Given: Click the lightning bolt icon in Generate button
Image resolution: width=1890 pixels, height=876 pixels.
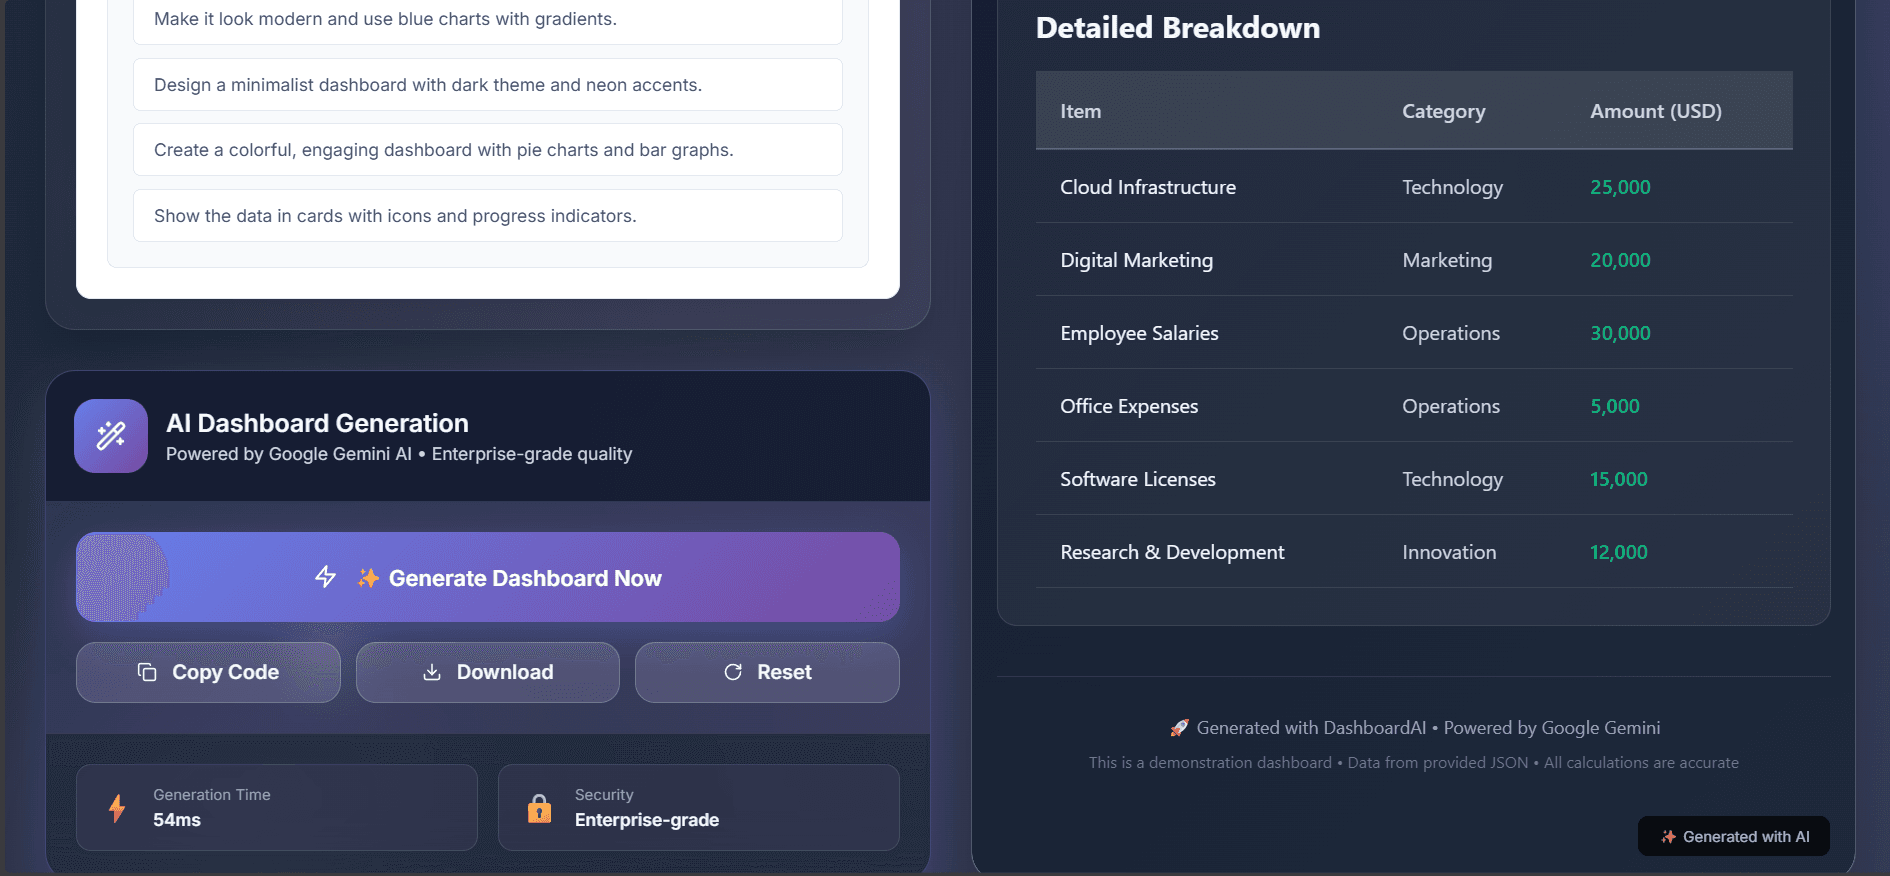Looking at the screenshot, I should (326, 576).
